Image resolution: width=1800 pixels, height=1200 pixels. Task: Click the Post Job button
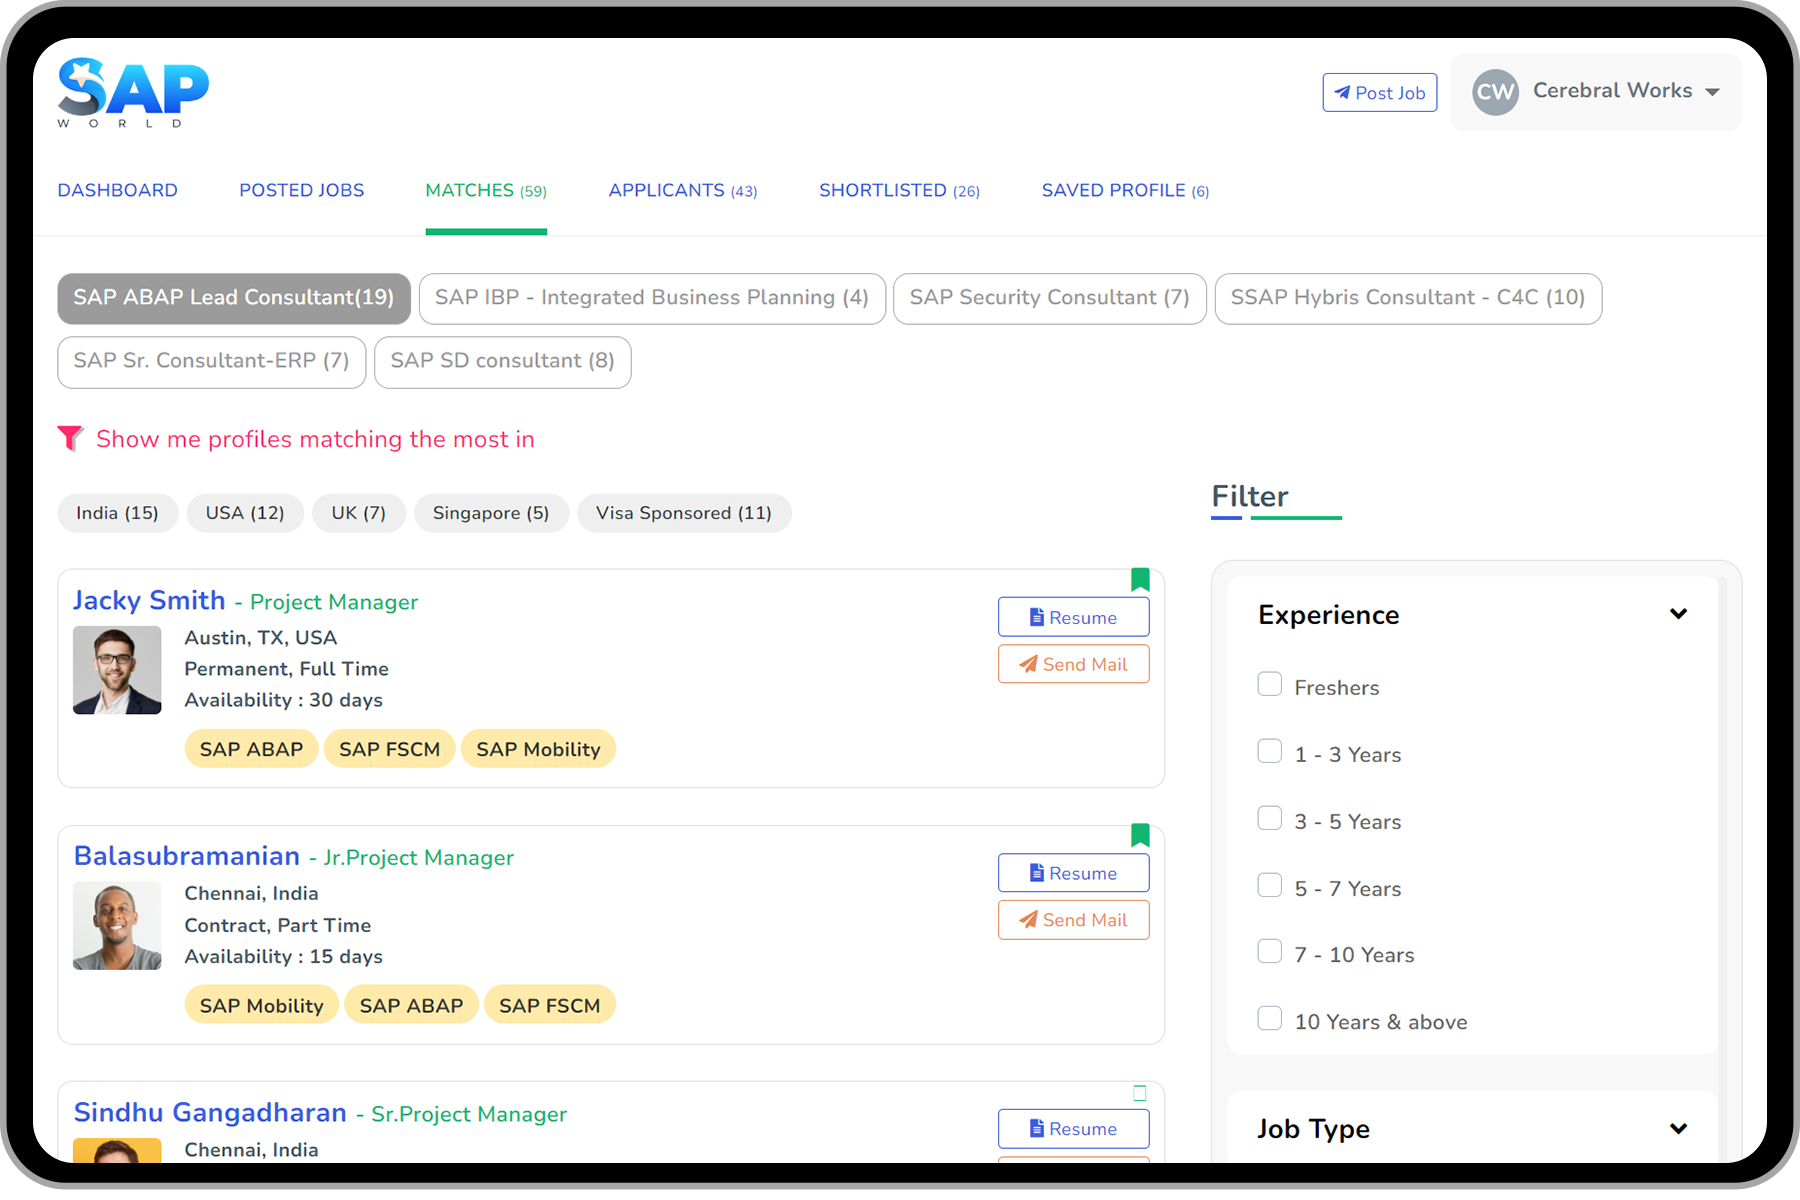click(1379, 92)
